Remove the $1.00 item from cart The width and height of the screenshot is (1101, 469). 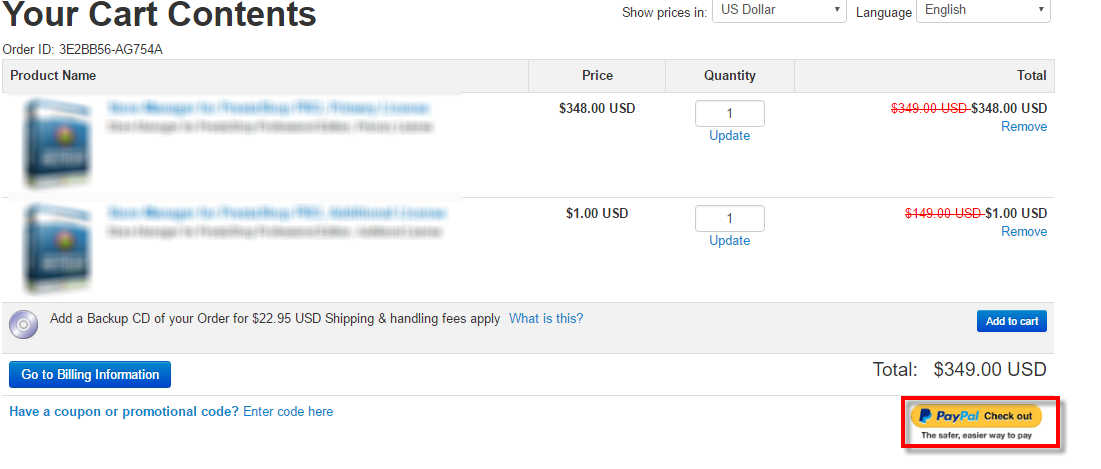(x=1024, y=231)
